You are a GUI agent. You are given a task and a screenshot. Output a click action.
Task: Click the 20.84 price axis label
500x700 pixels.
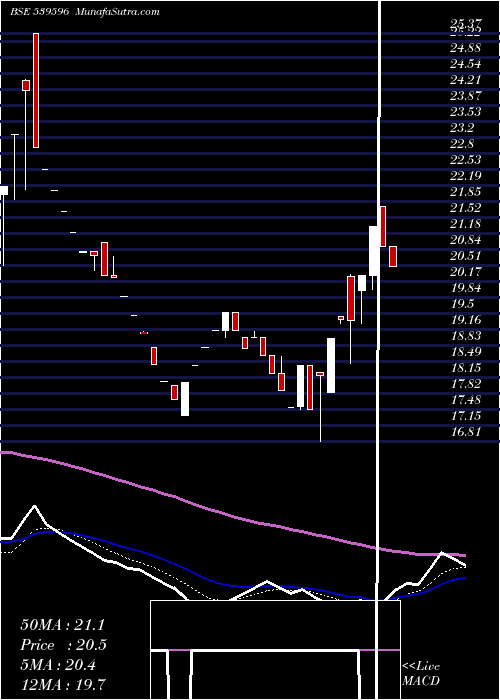pyautogui.click(x=466, y=240)
